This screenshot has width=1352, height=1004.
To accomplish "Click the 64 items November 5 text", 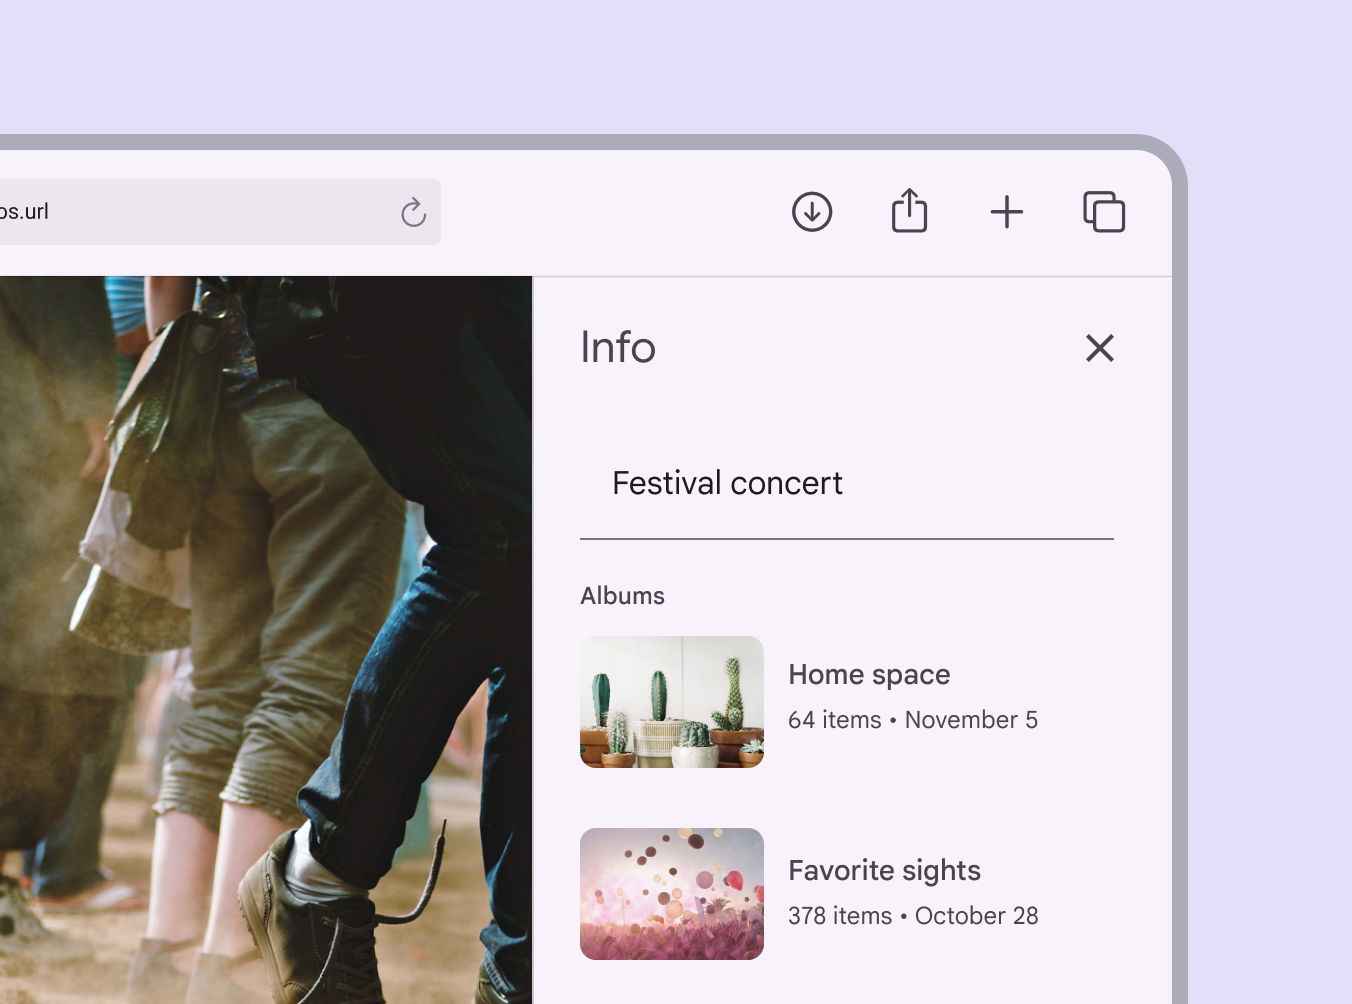I will point(912,720).
